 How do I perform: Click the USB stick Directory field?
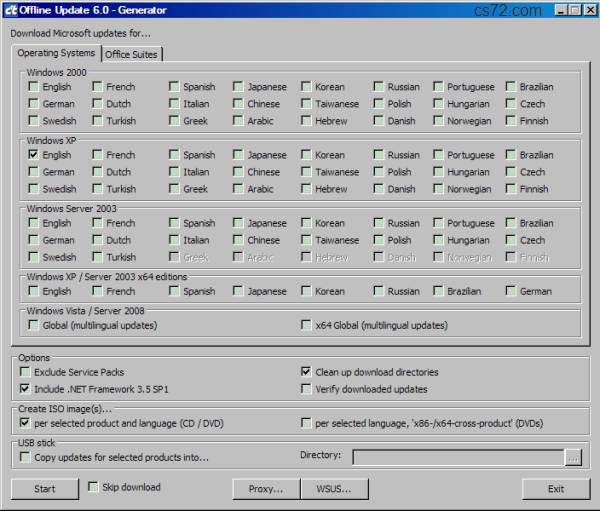tap(458, 457)
